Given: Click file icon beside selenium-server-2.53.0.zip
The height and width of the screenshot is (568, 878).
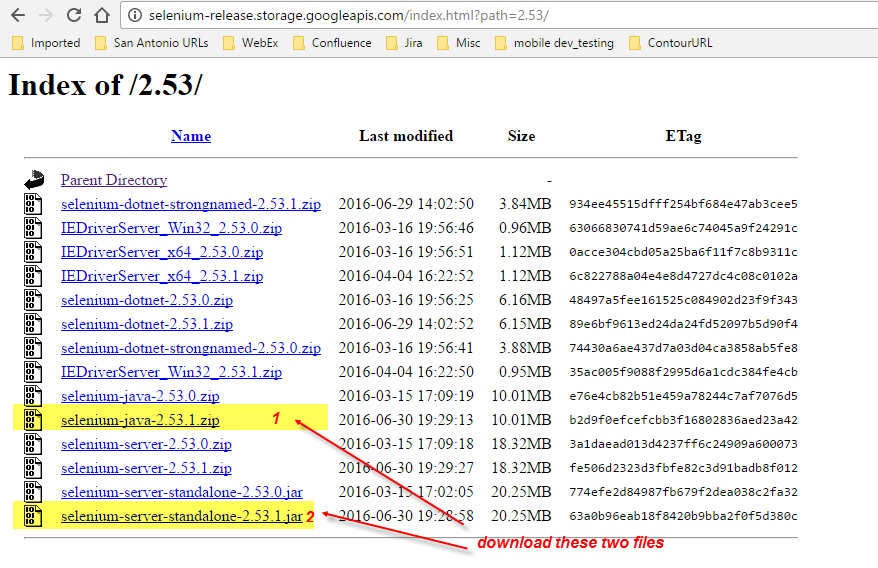Looking at the screenshot, I should pyautogui.click(x=33, y=444).
